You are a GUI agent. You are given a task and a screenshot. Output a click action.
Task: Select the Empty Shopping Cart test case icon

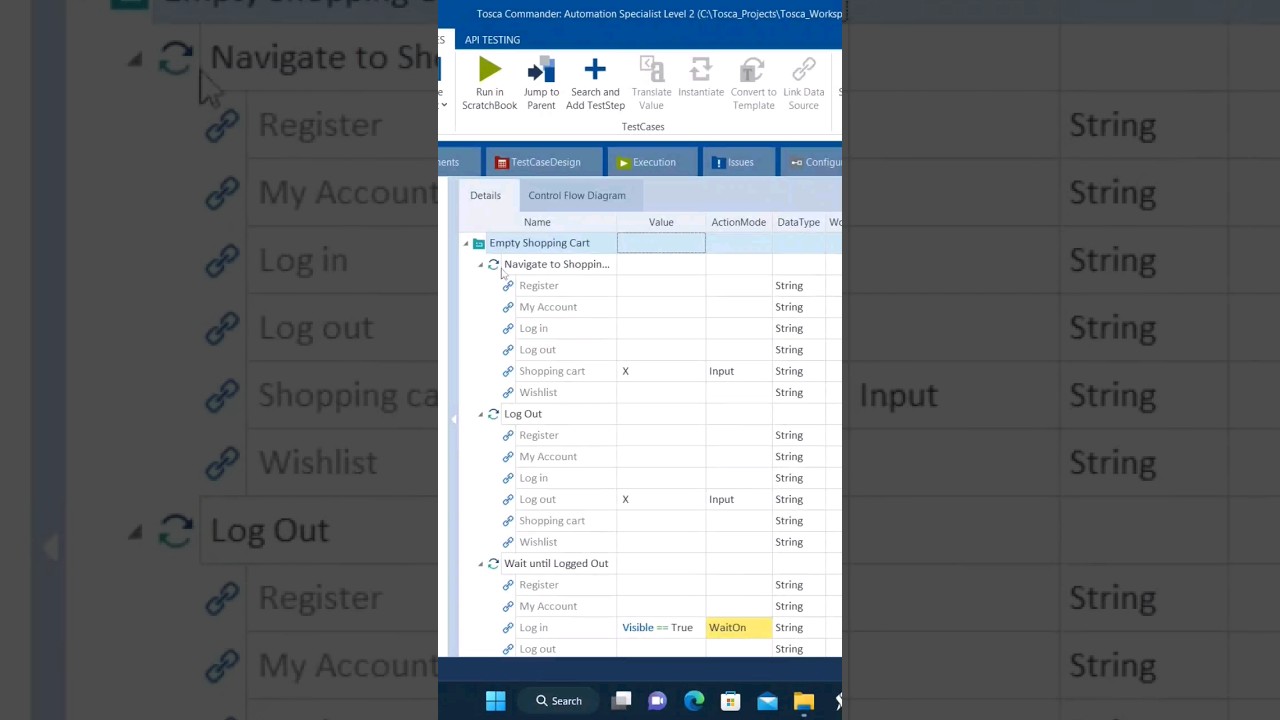click(479, 243)
